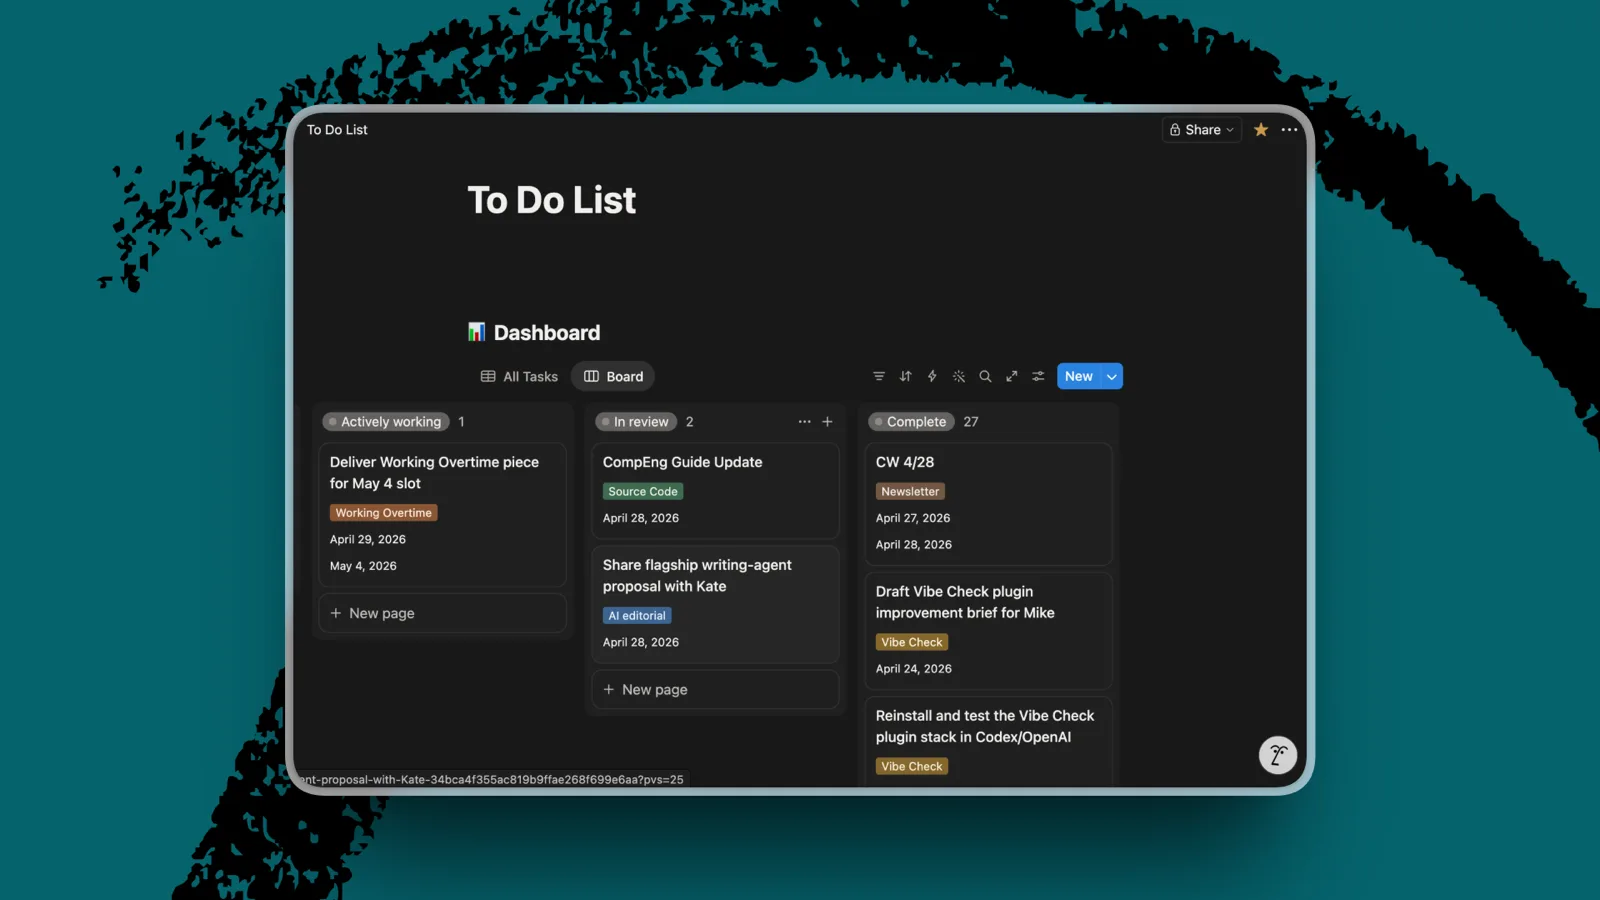1600x900 pixels.
Task: Click the May 4, 2026 date
Action: (363, 566)
